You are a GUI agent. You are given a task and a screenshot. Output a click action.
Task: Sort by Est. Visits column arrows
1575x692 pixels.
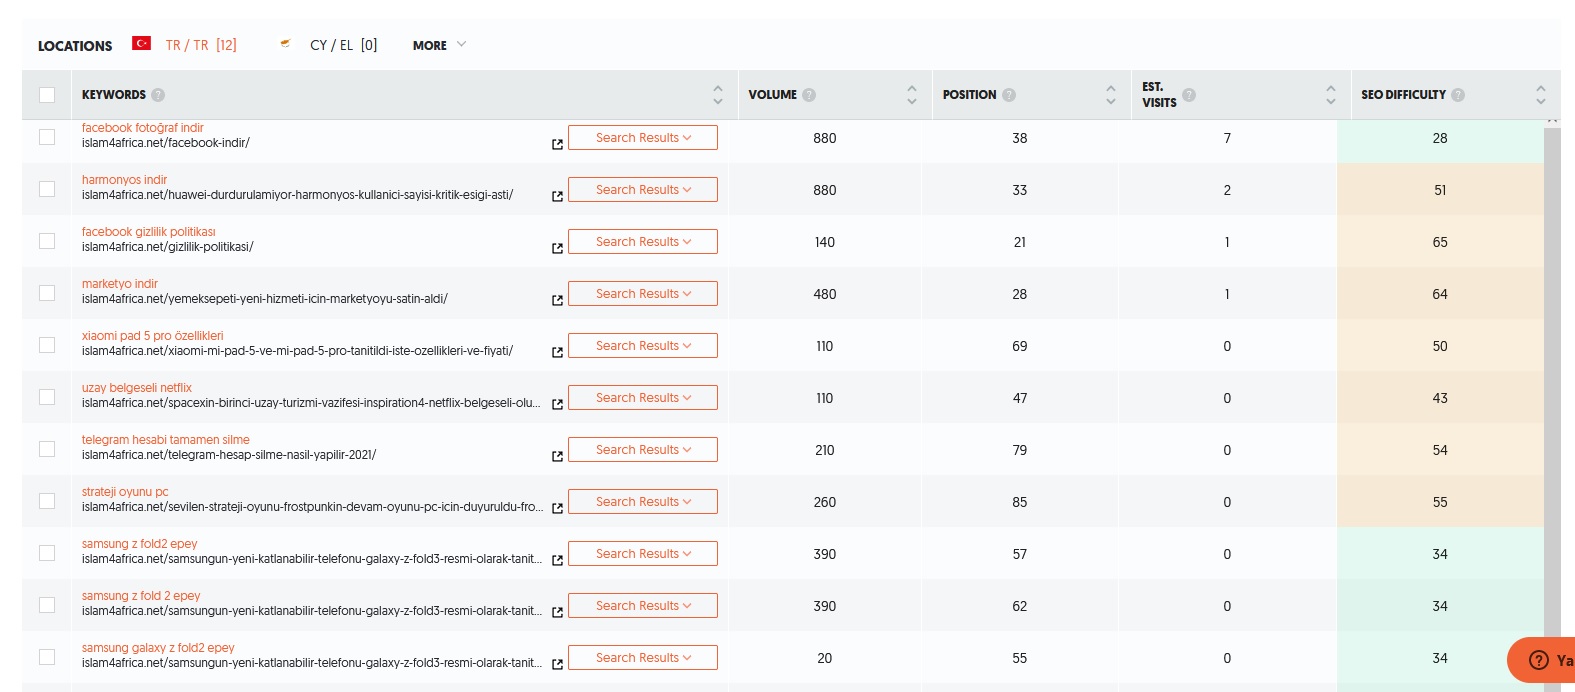pos(1331,95)
